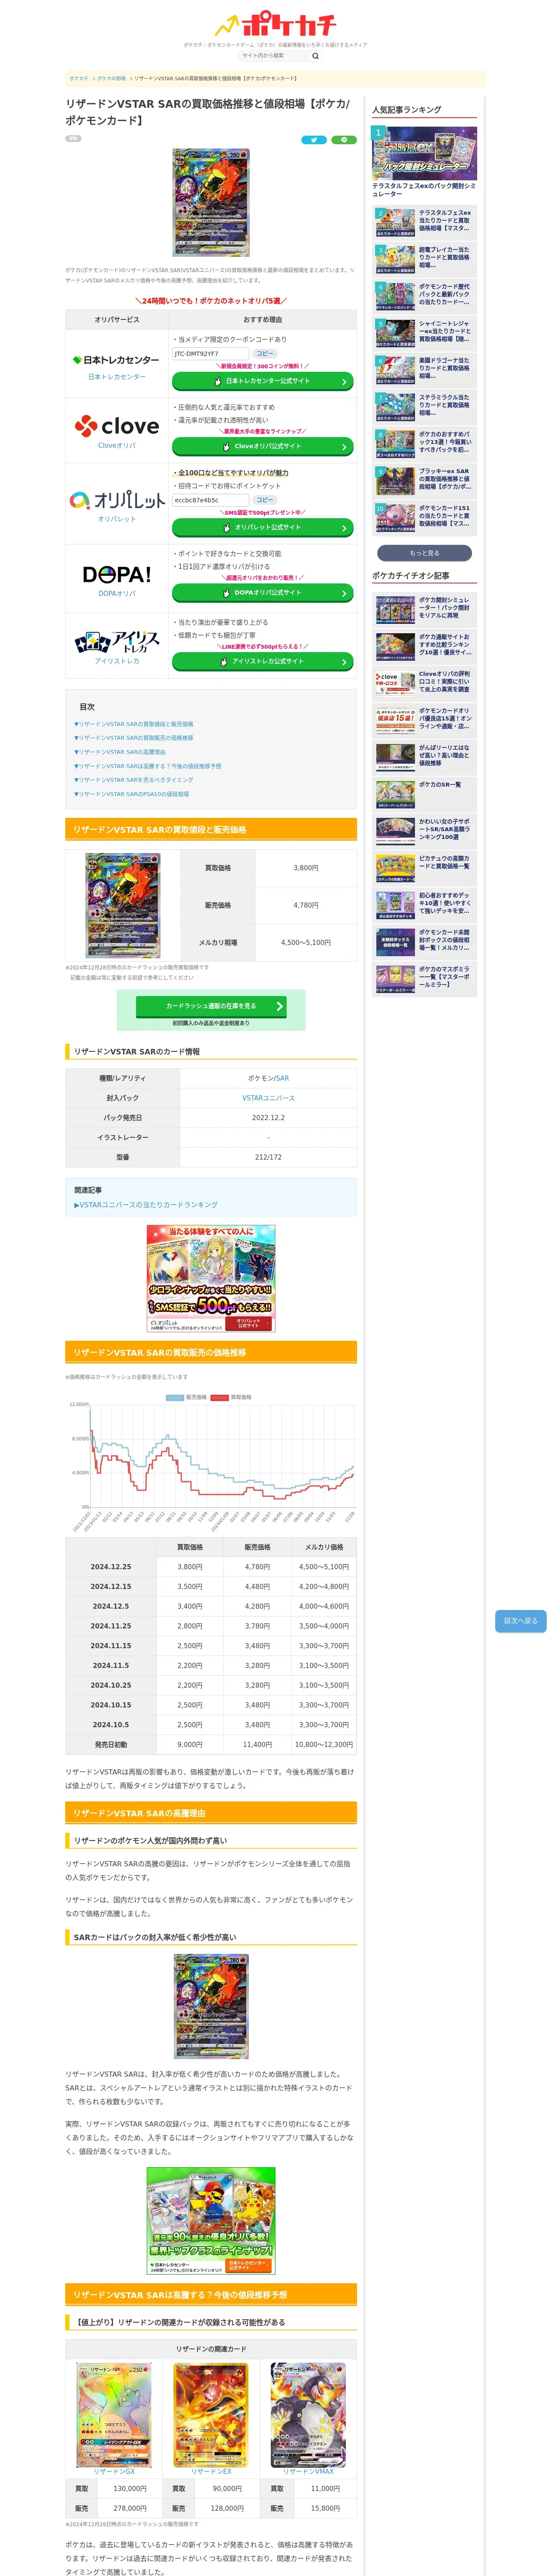Open the リザードンEX related card thumbnail
The image size is (551, 2576).
(x=211, y=2414)
